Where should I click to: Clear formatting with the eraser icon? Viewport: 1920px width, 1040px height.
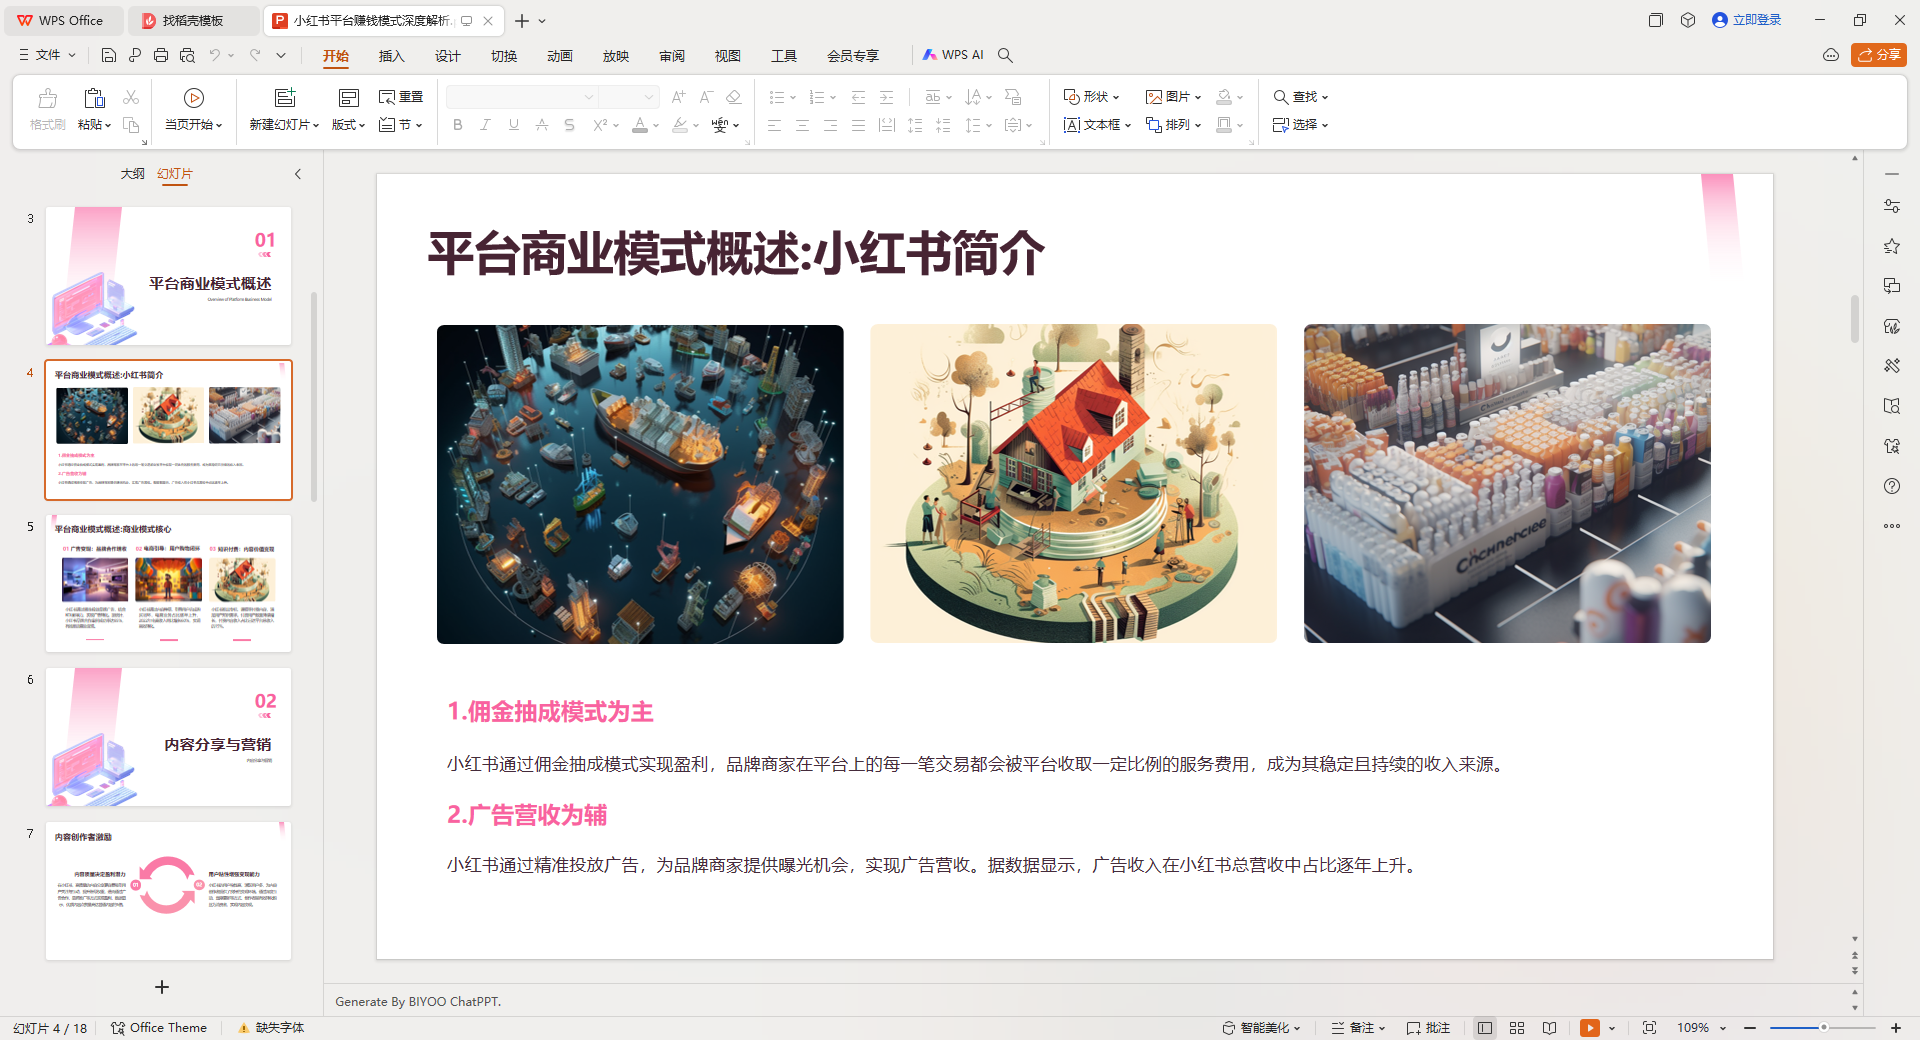coord(733,97)
